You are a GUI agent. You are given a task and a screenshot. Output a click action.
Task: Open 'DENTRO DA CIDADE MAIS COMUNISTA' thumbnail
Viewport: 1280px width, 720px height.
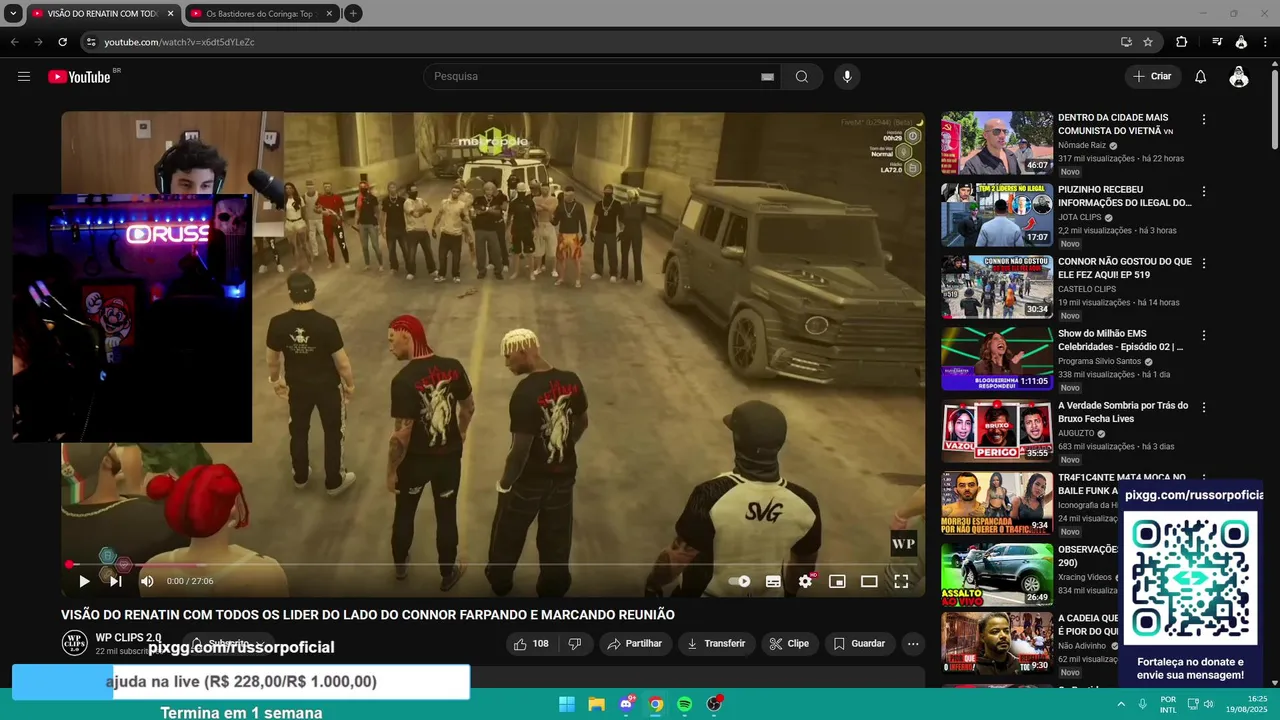pos(997,143)
